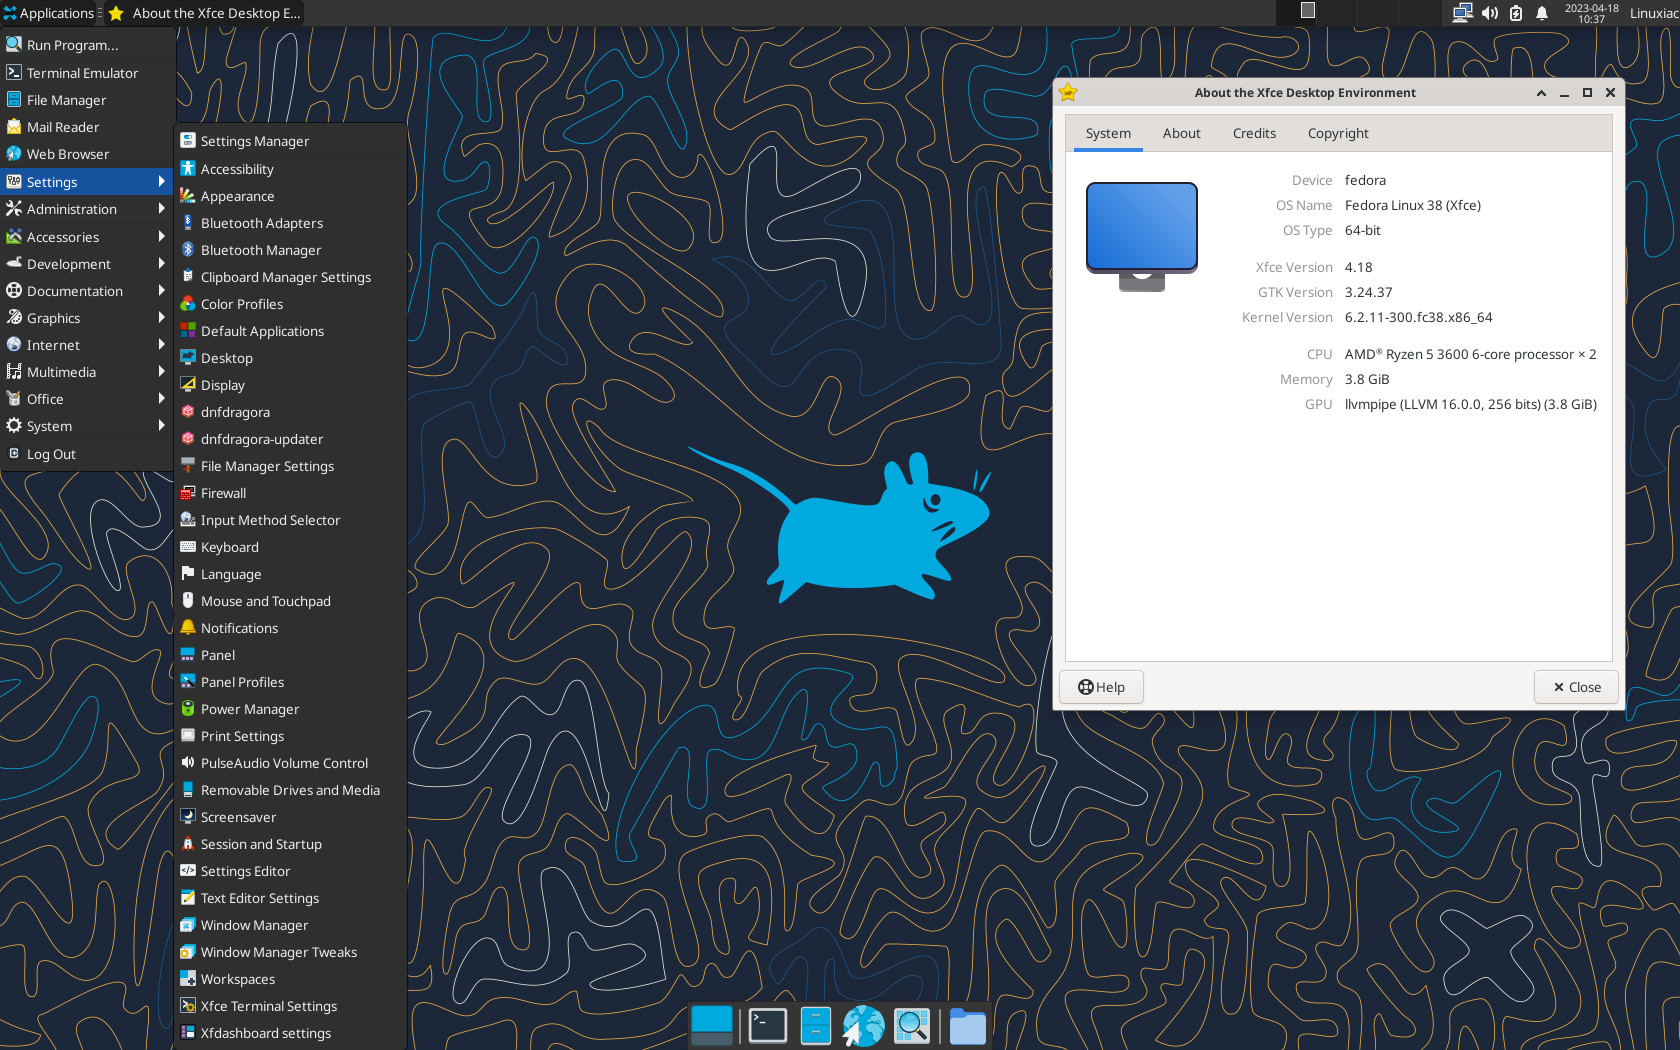Open File Manager from Applications menu
Viewport: 1680px width, 1050px height.
[86, 100]
